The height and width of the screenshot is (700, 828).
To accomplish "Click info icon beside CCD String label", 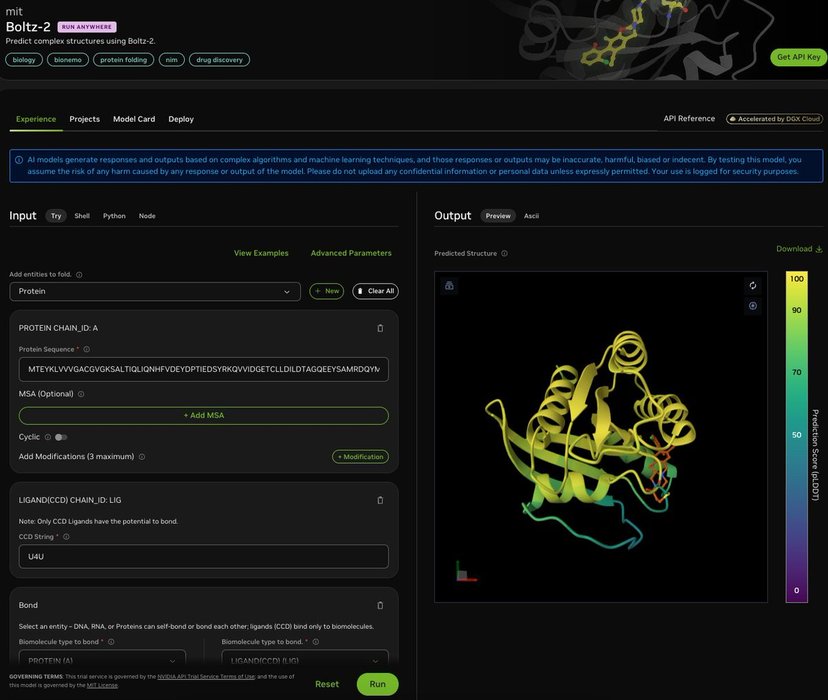I will [x=66, y=536].
